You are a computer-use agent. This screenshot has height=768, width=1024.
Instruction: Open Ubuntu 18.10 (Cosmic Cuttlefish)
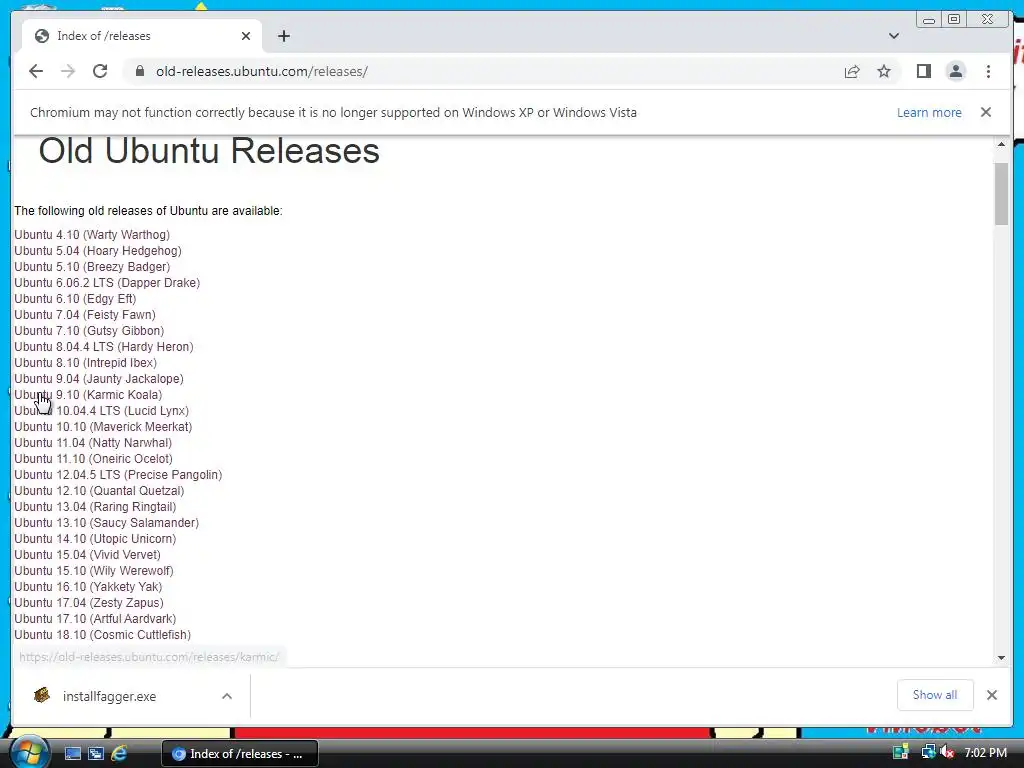103,635
